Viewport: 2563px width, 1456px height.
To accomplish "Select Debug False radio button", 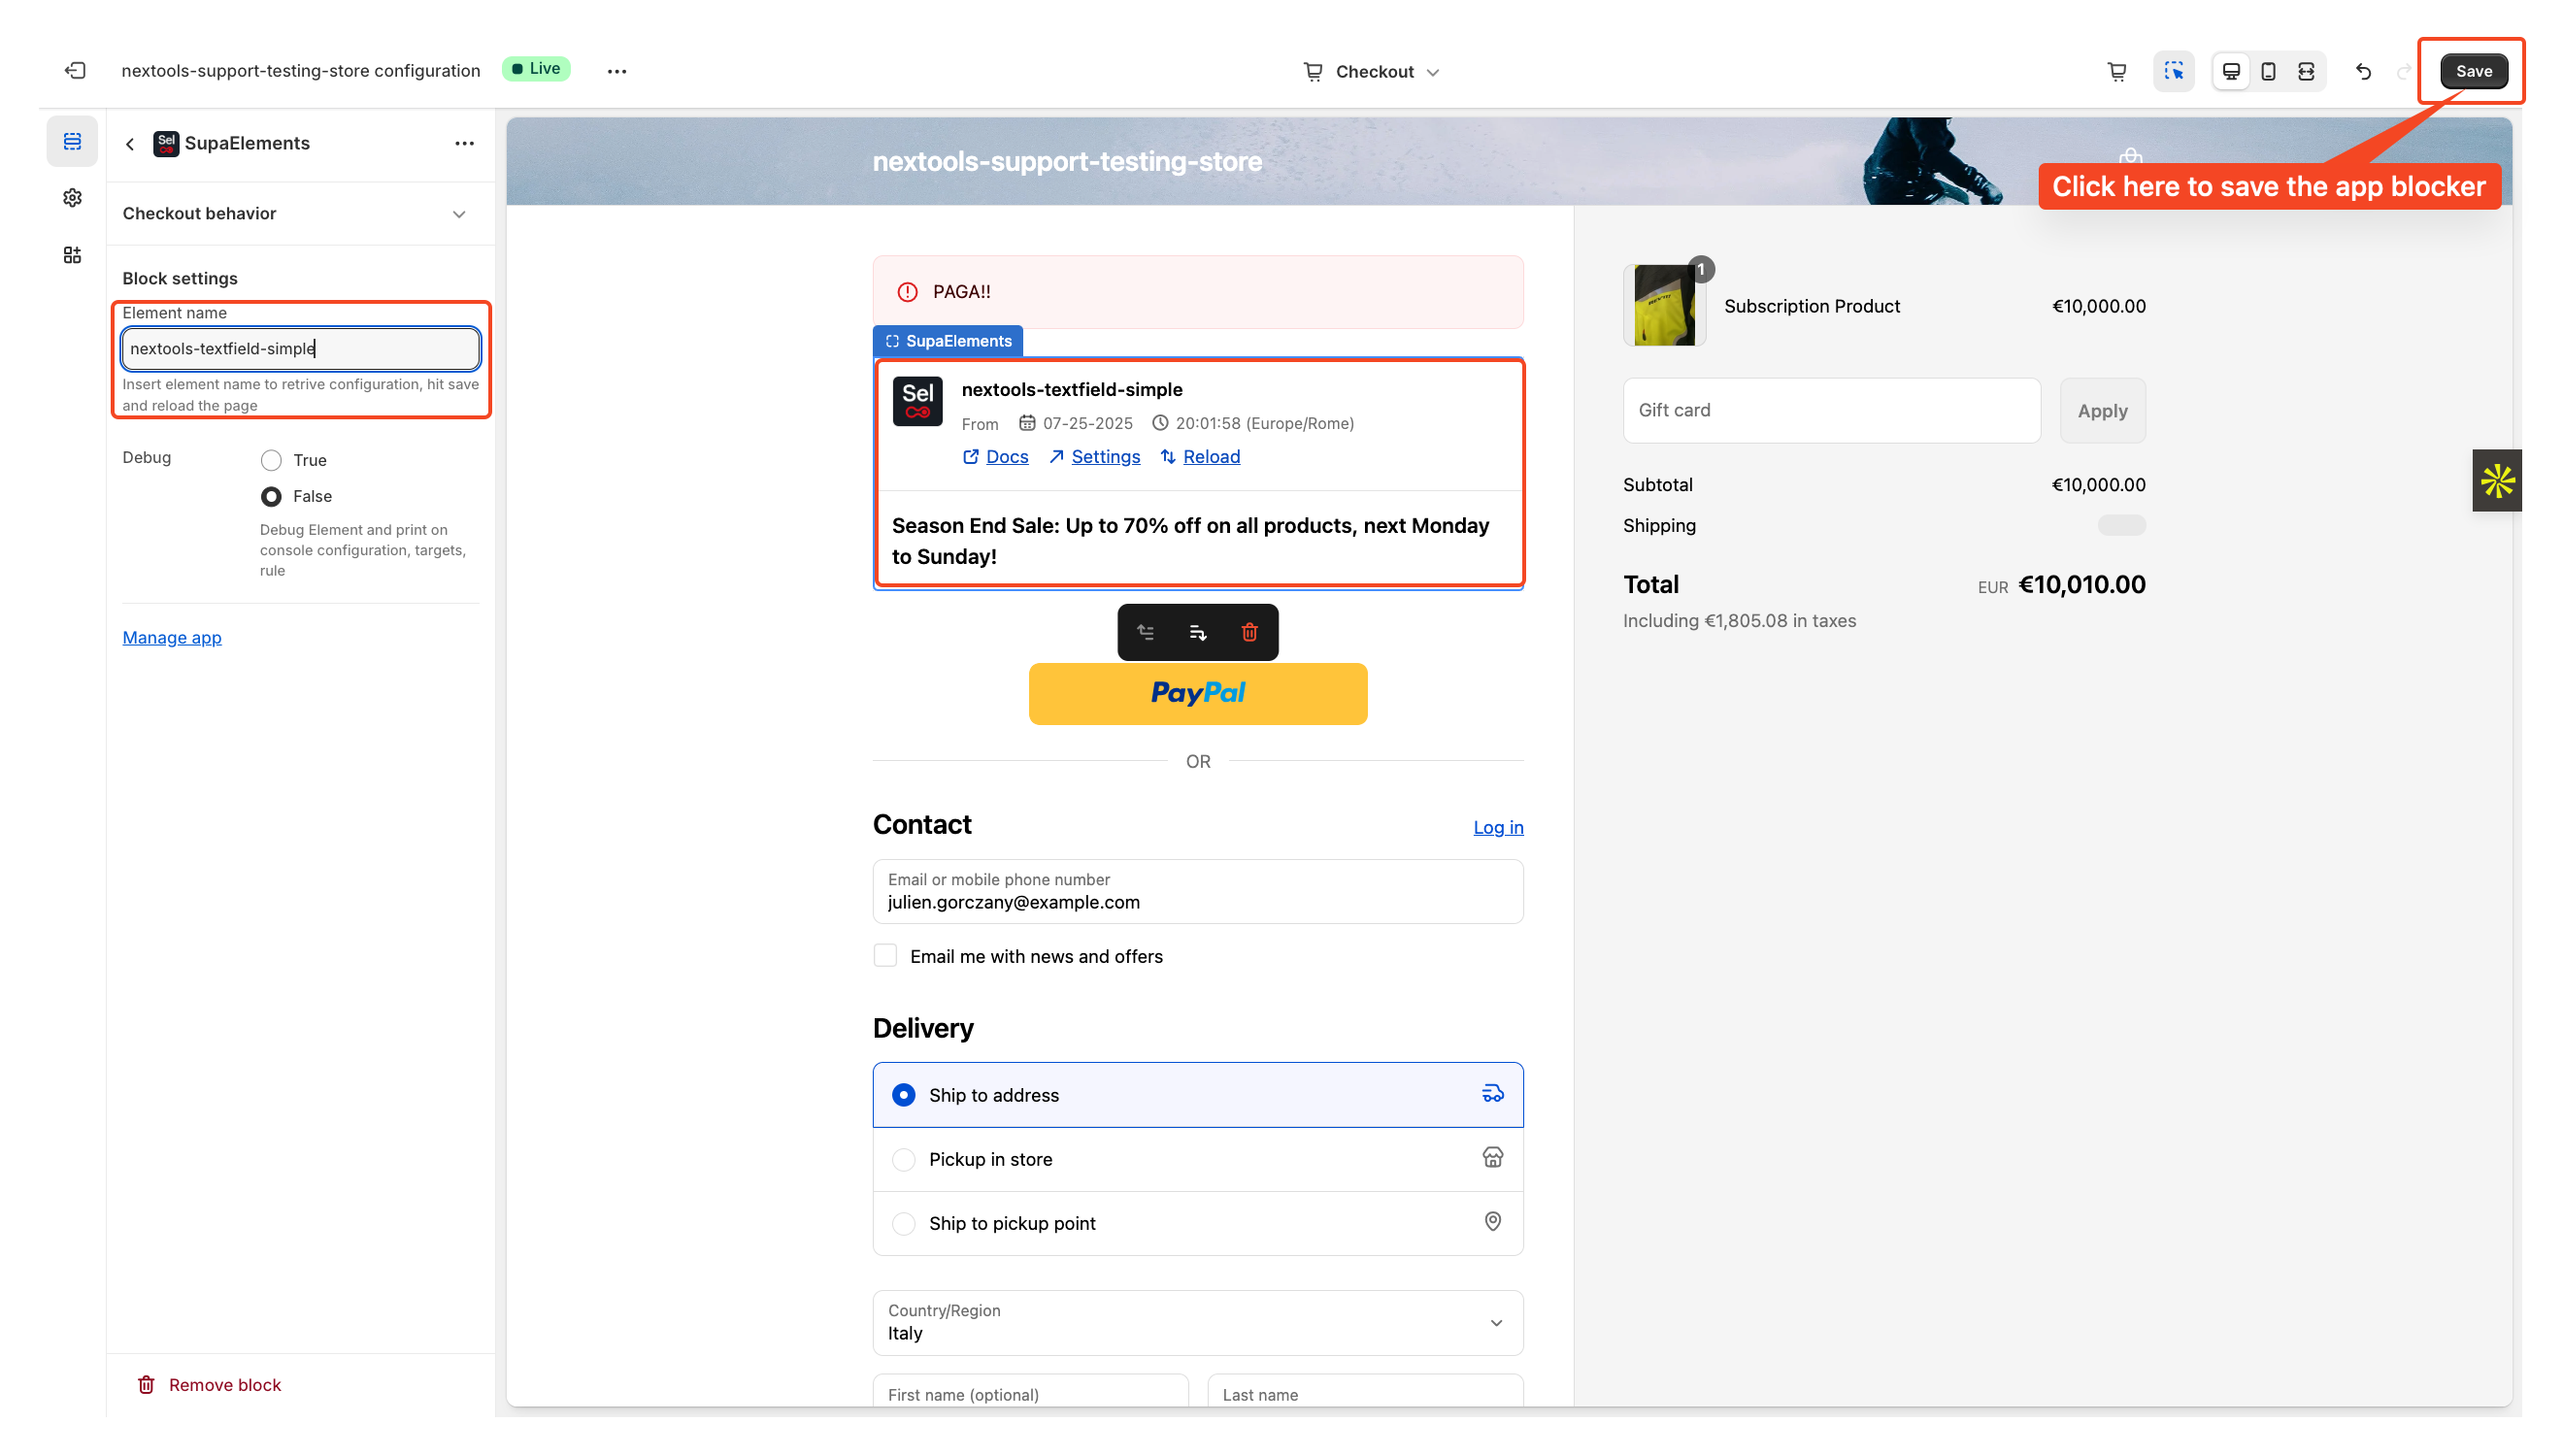I will pos(271,496).
